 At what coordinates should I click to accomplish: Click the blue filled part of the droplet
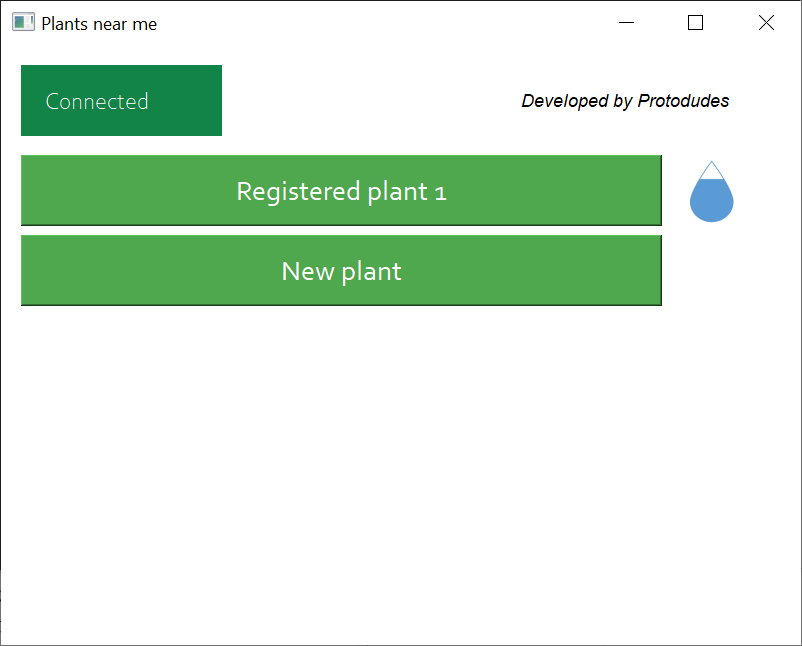click(x=711, y=201)
